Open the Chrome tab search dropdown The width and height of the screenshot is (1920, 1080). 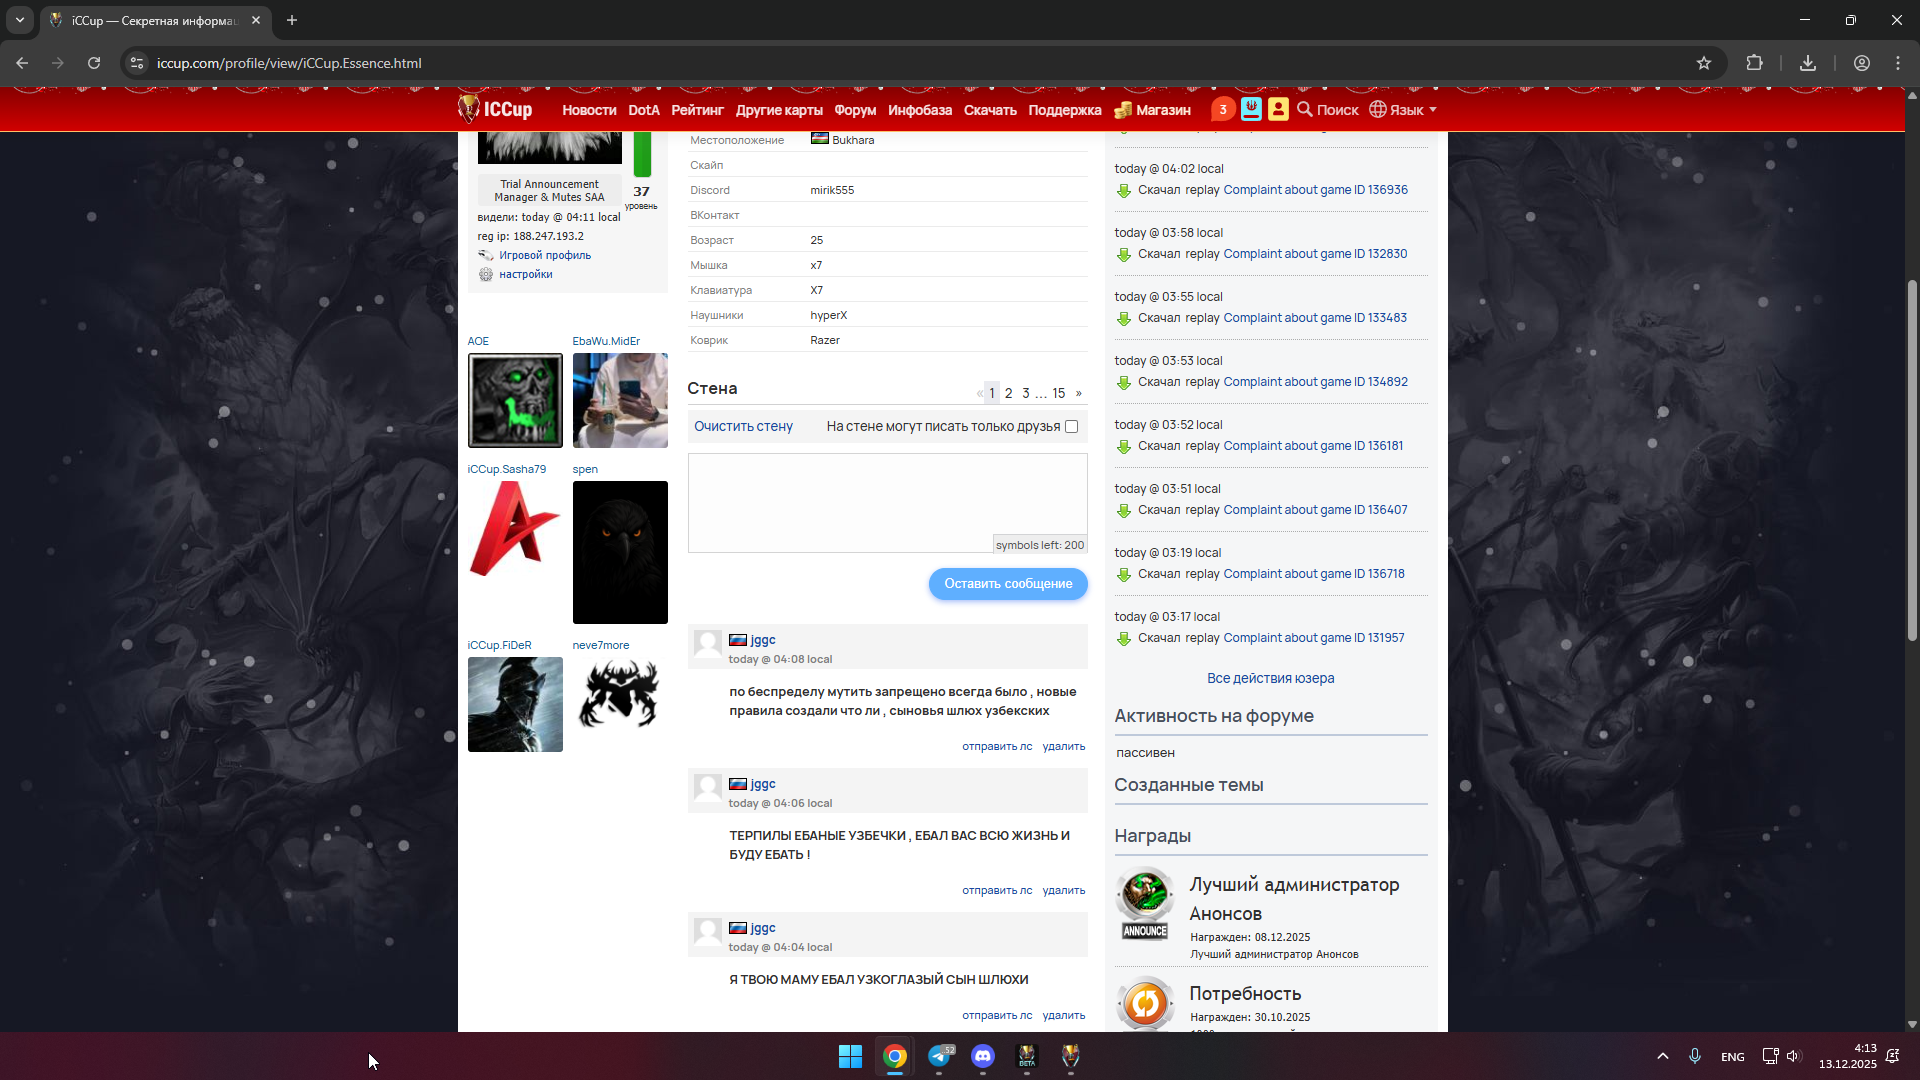point(20,20)
